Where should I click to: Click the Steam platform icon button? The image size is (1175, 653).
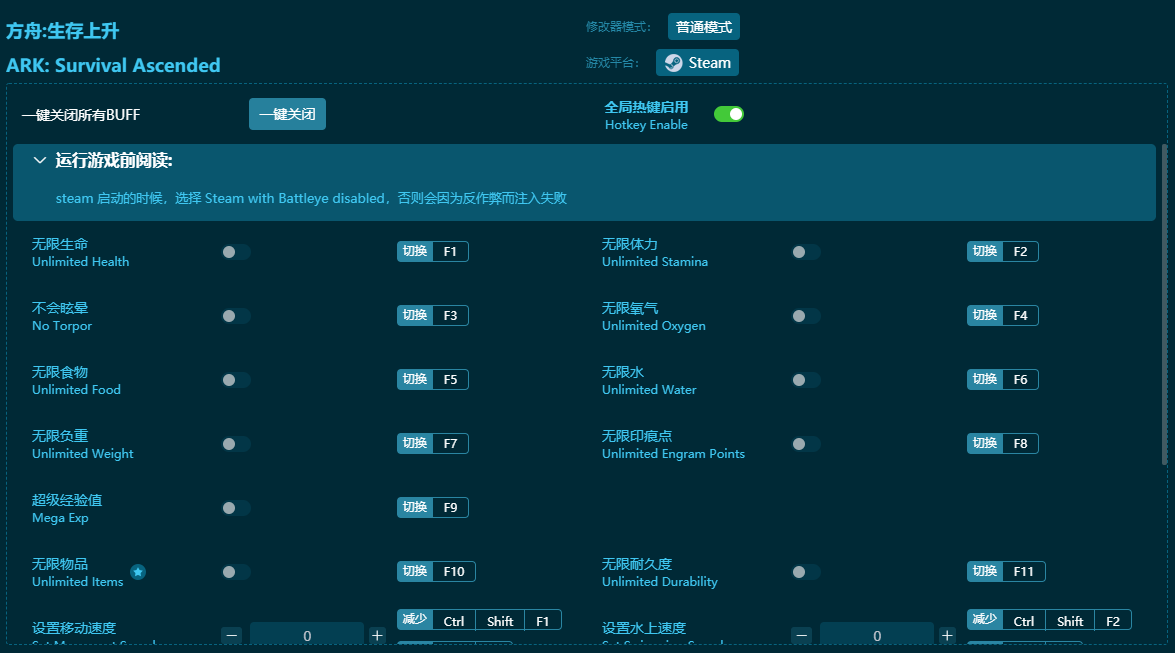pos(697,62)
